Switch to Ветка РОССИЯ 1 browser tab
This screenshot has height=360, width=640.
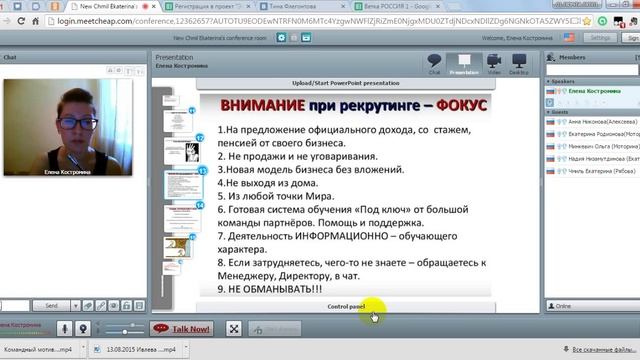tap(397, 7)
